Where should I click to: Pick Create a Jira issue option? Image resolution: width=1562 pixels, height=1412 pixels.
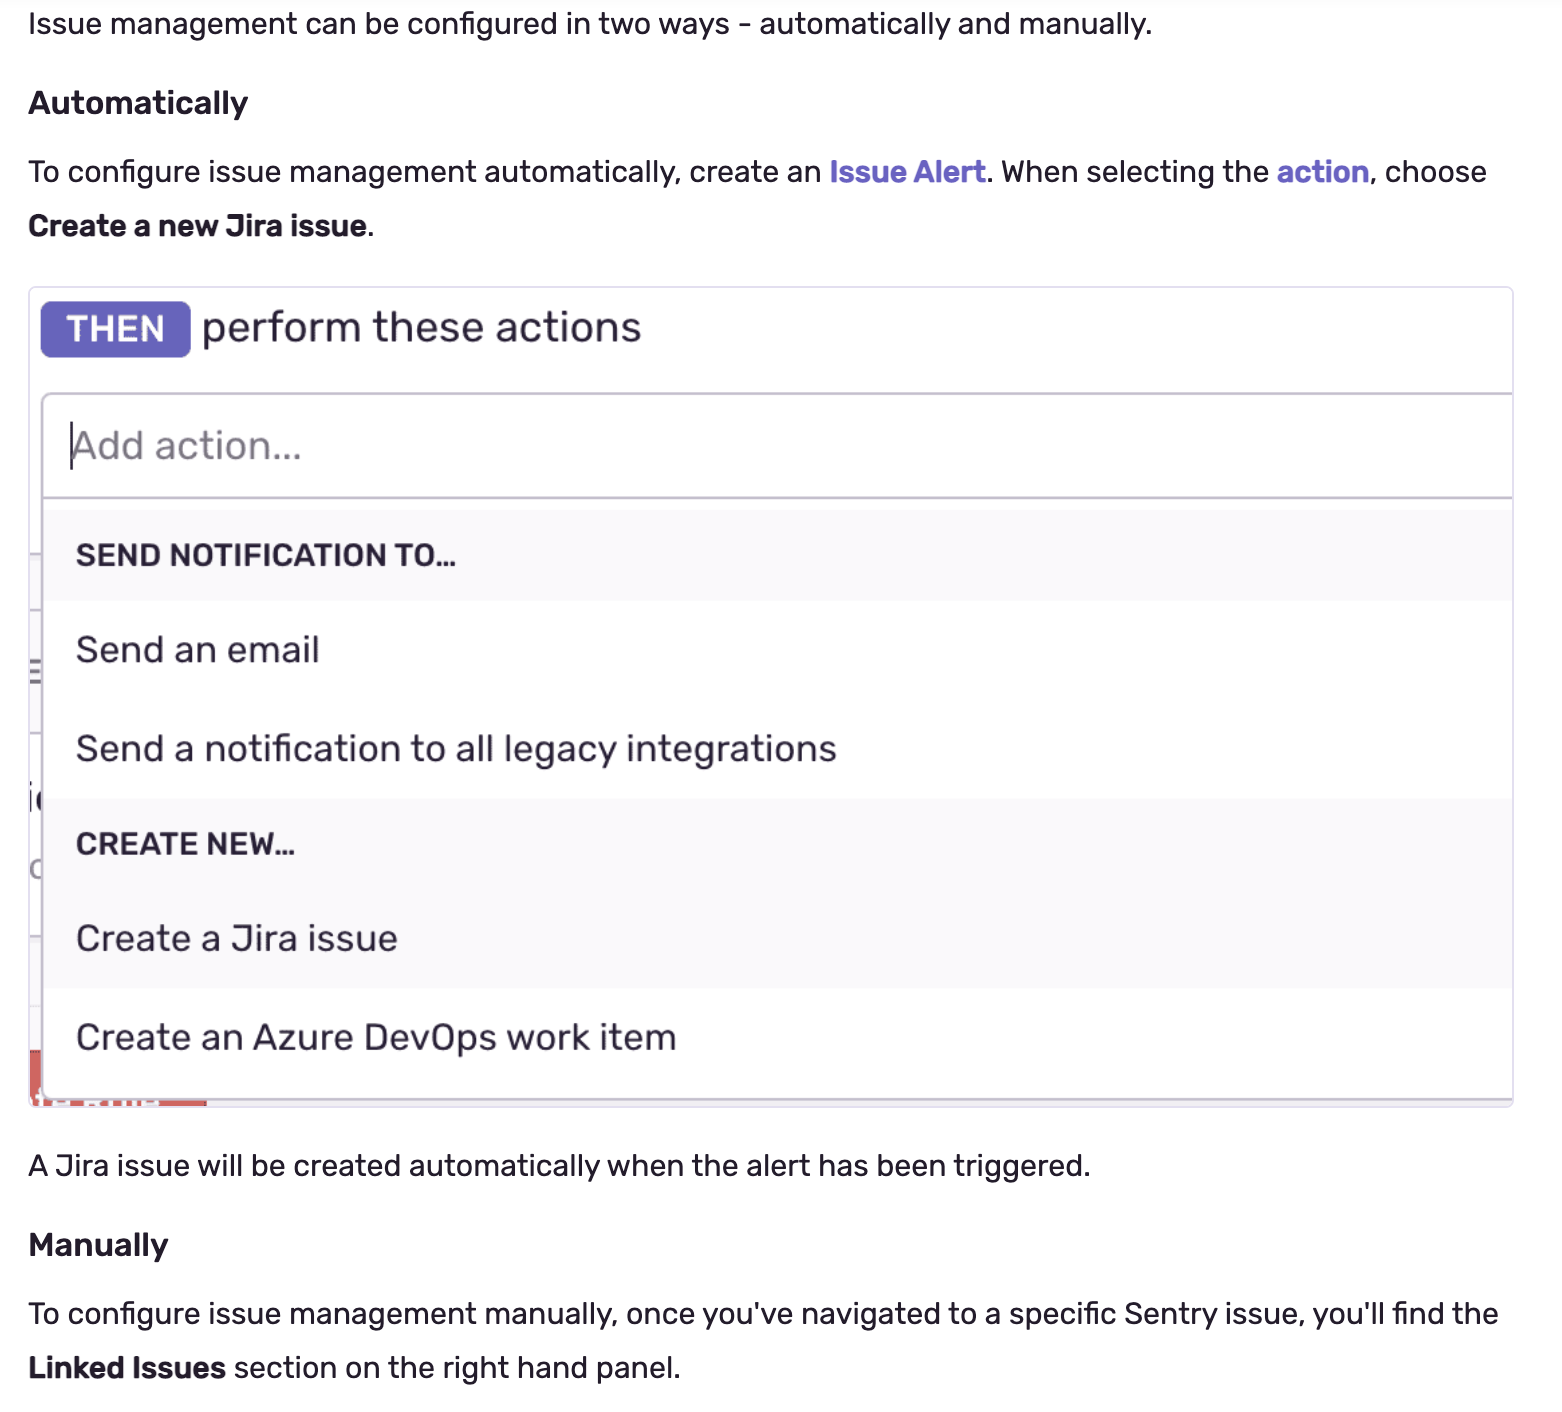(x=777, y=939)
